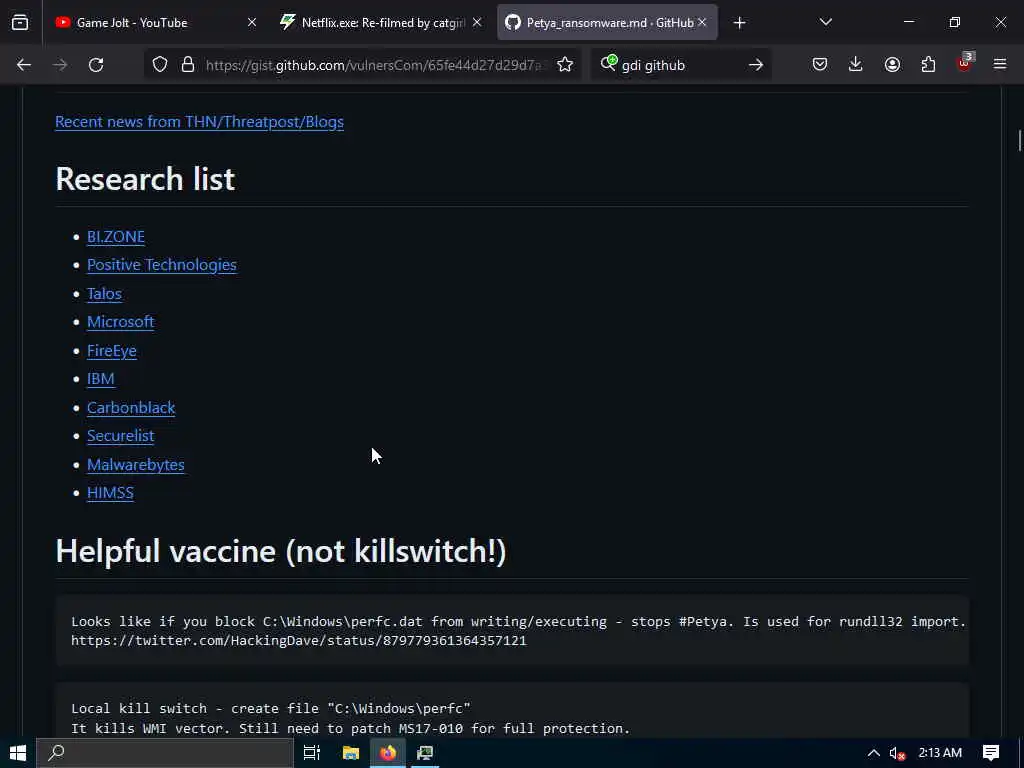Open the Carbonblack research link
The width and height of the screenshot is (1024, 768).
pyautogui.click(x=131, y=408)
